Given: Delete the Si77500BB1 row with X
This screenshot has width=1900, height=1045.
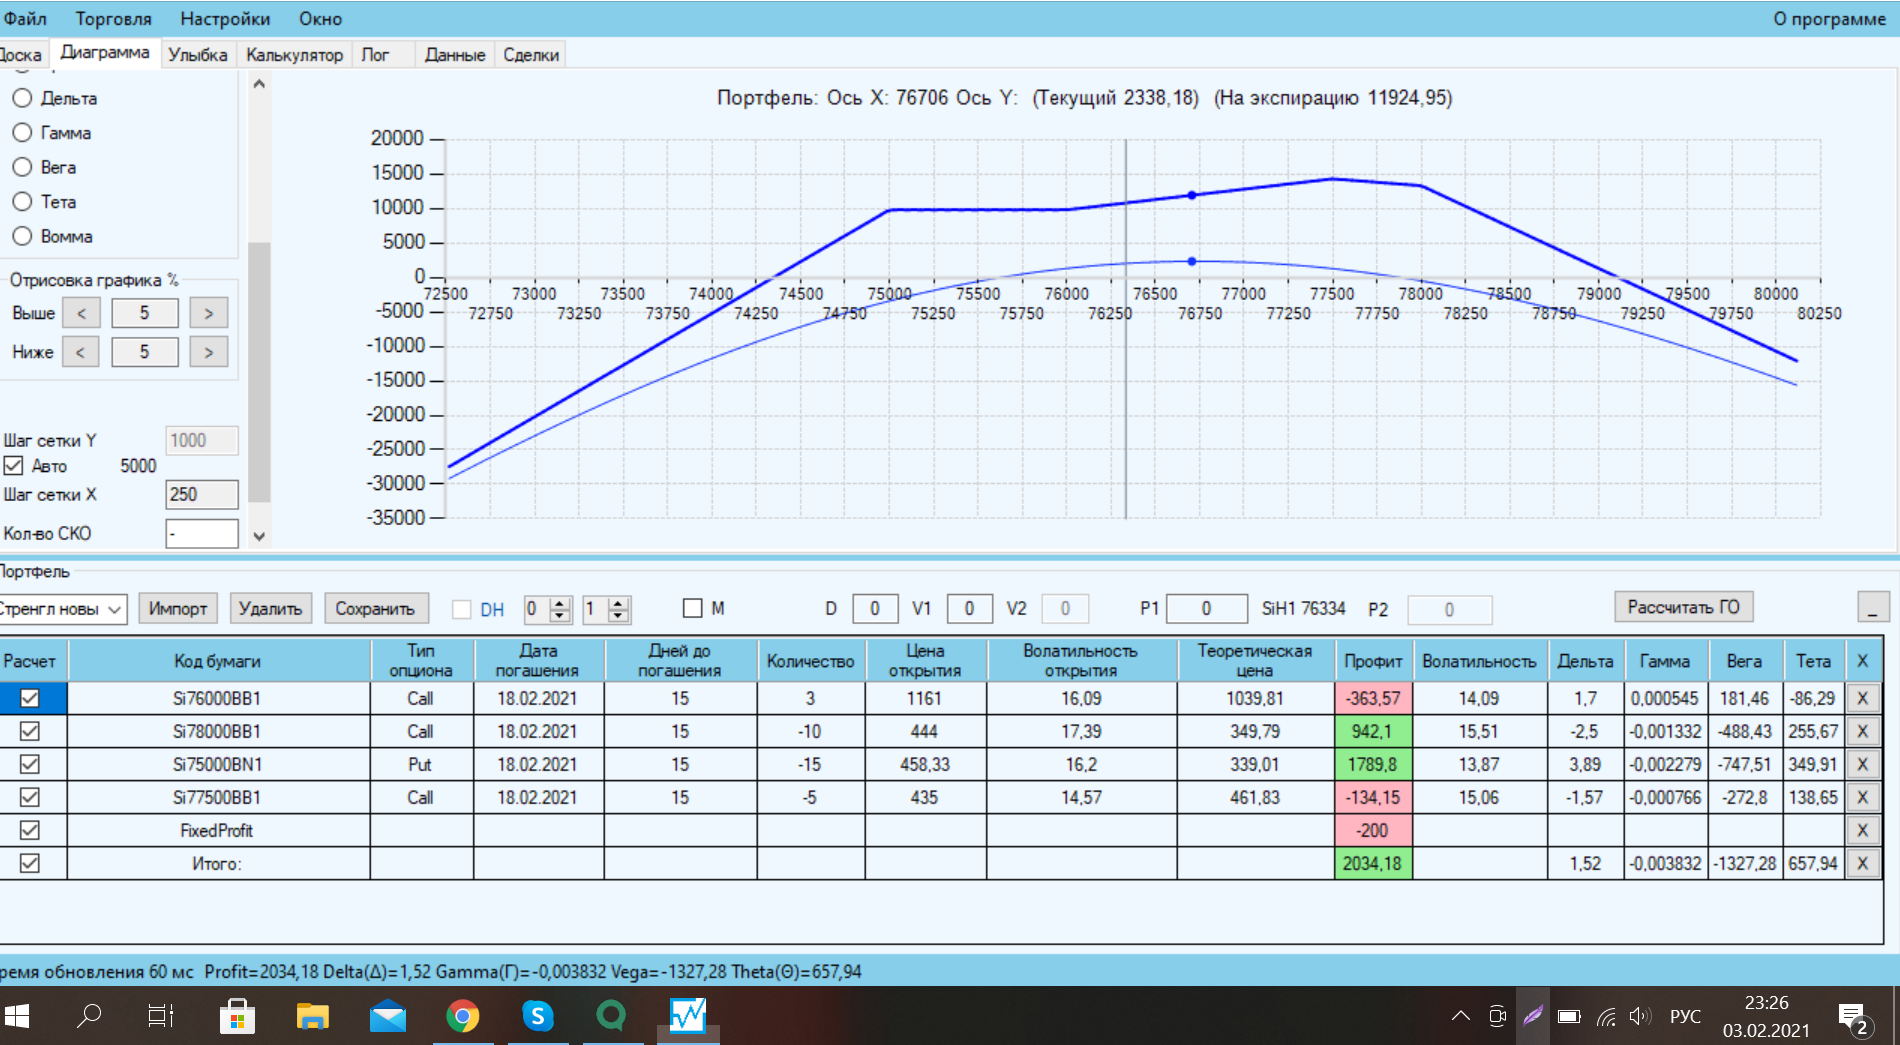Looking at the screenshot, I should 1862,797.
